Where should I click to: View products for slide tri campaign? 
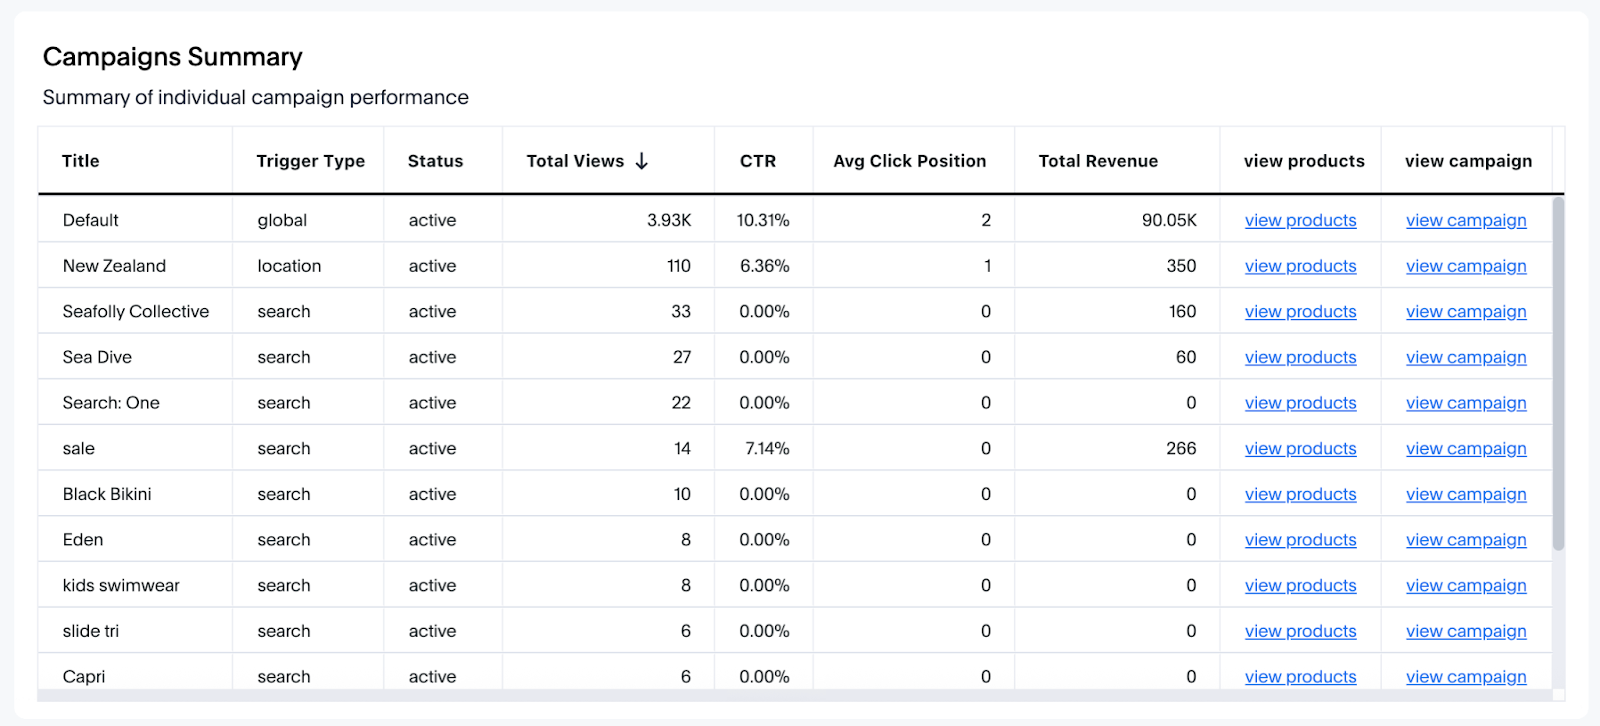[1300, 632]
